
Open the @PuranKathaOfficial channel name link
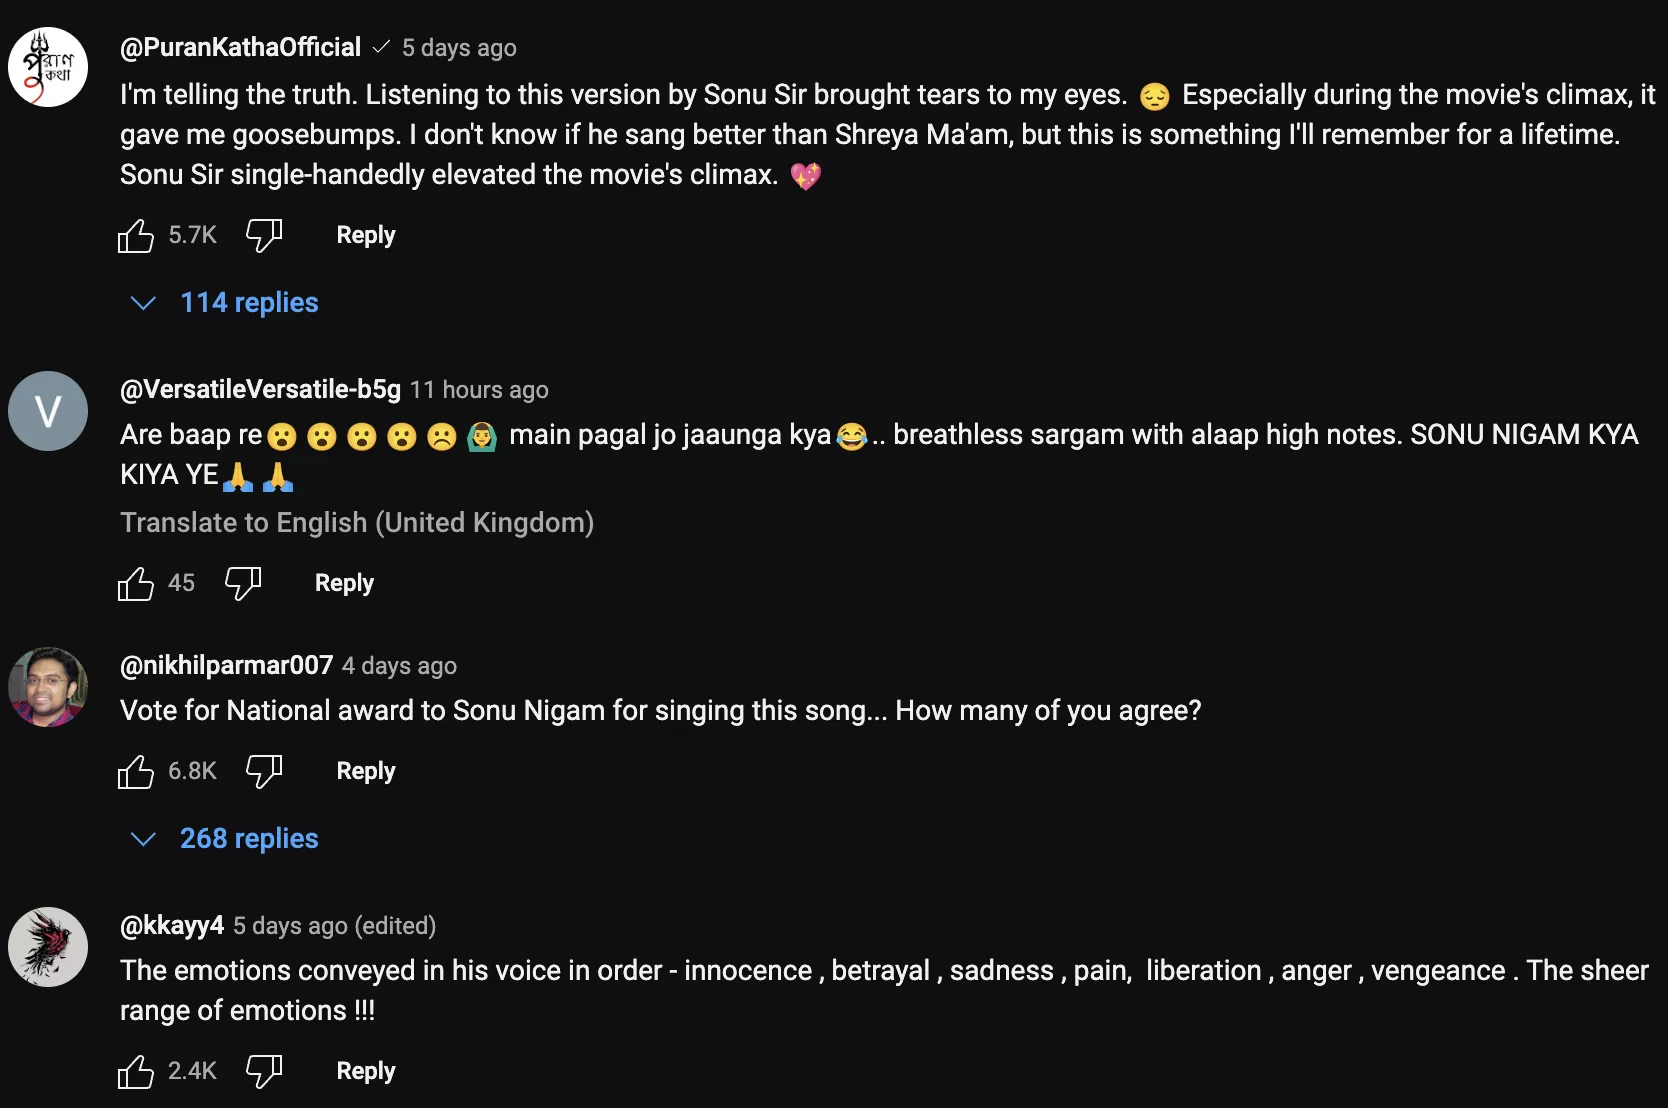tap(240, 48)
